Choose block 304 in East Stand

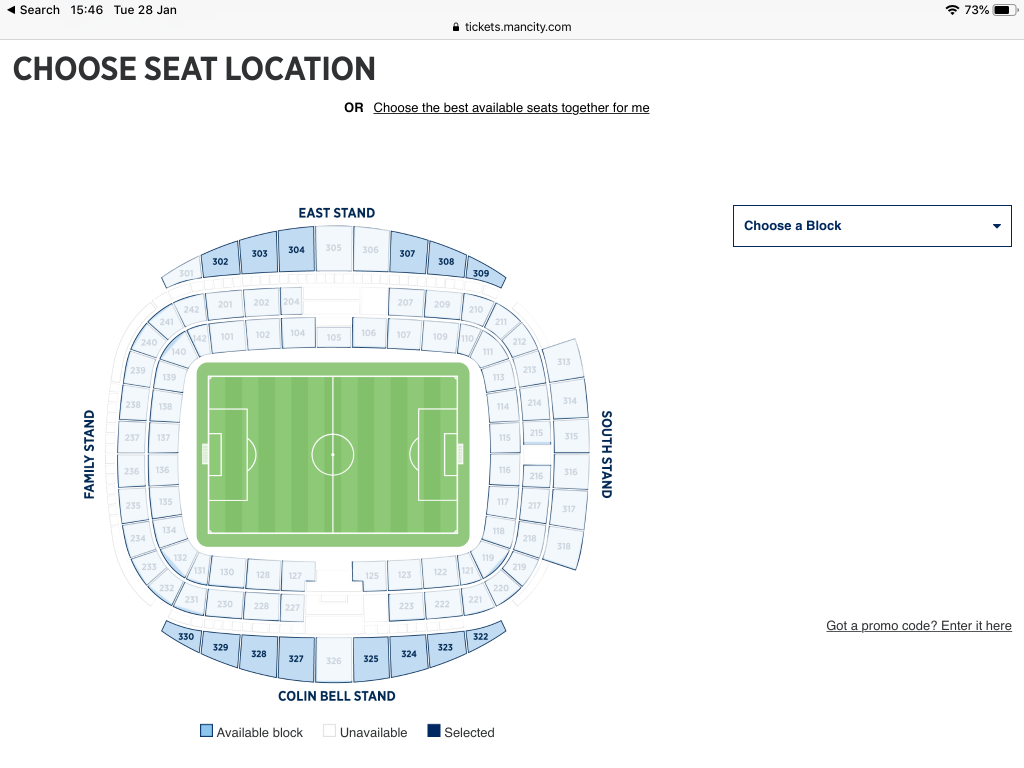coord(296,251)
